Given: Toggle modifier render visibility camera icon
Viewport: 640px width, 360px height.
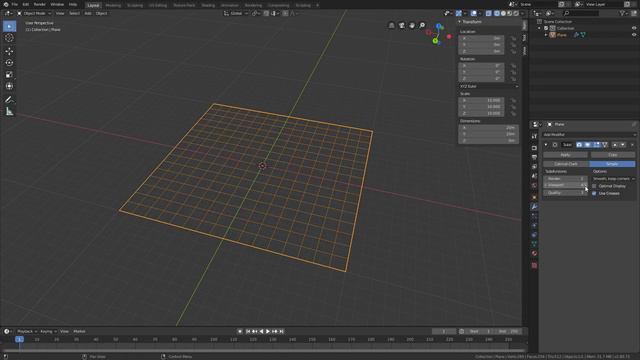Looking at the screenshot, I should tap(579, 145).
